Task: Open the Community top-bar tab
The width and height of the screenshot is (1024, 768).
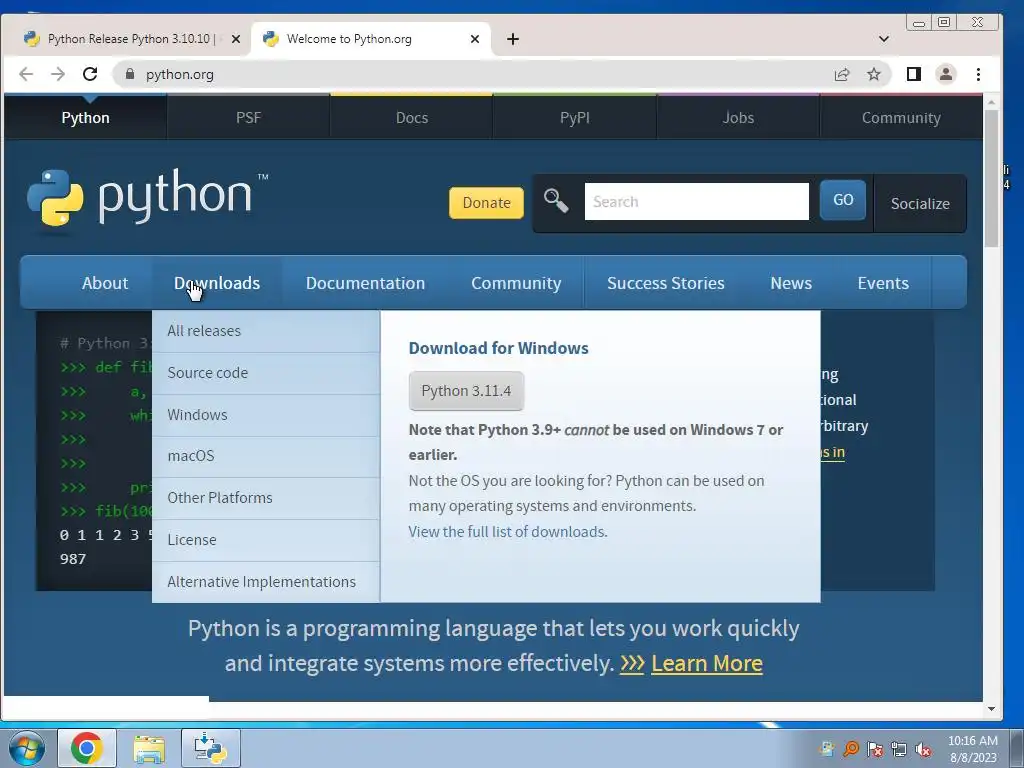Action: (901, 118)
